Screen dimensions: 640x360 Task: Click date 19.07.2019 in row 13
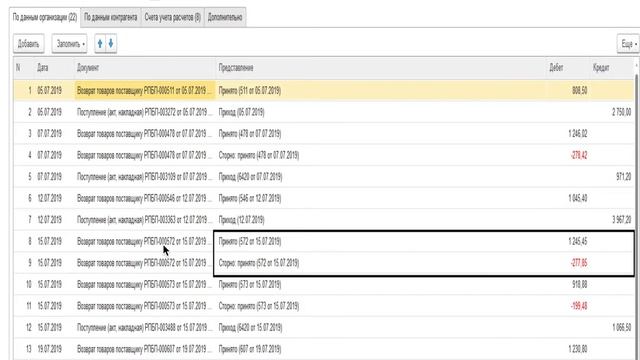pos(49,349)
